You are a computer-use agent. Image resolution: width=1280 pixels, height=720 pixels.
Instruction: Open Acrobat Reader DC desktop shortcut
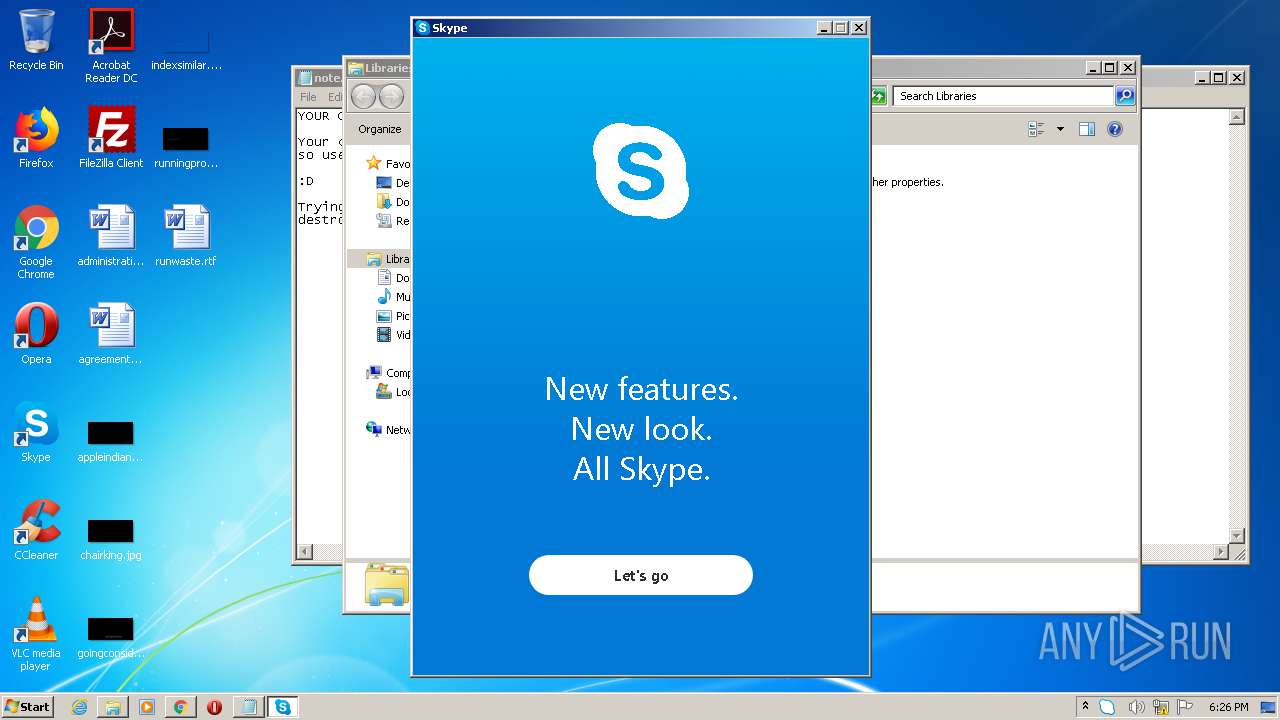pos(111,46)
